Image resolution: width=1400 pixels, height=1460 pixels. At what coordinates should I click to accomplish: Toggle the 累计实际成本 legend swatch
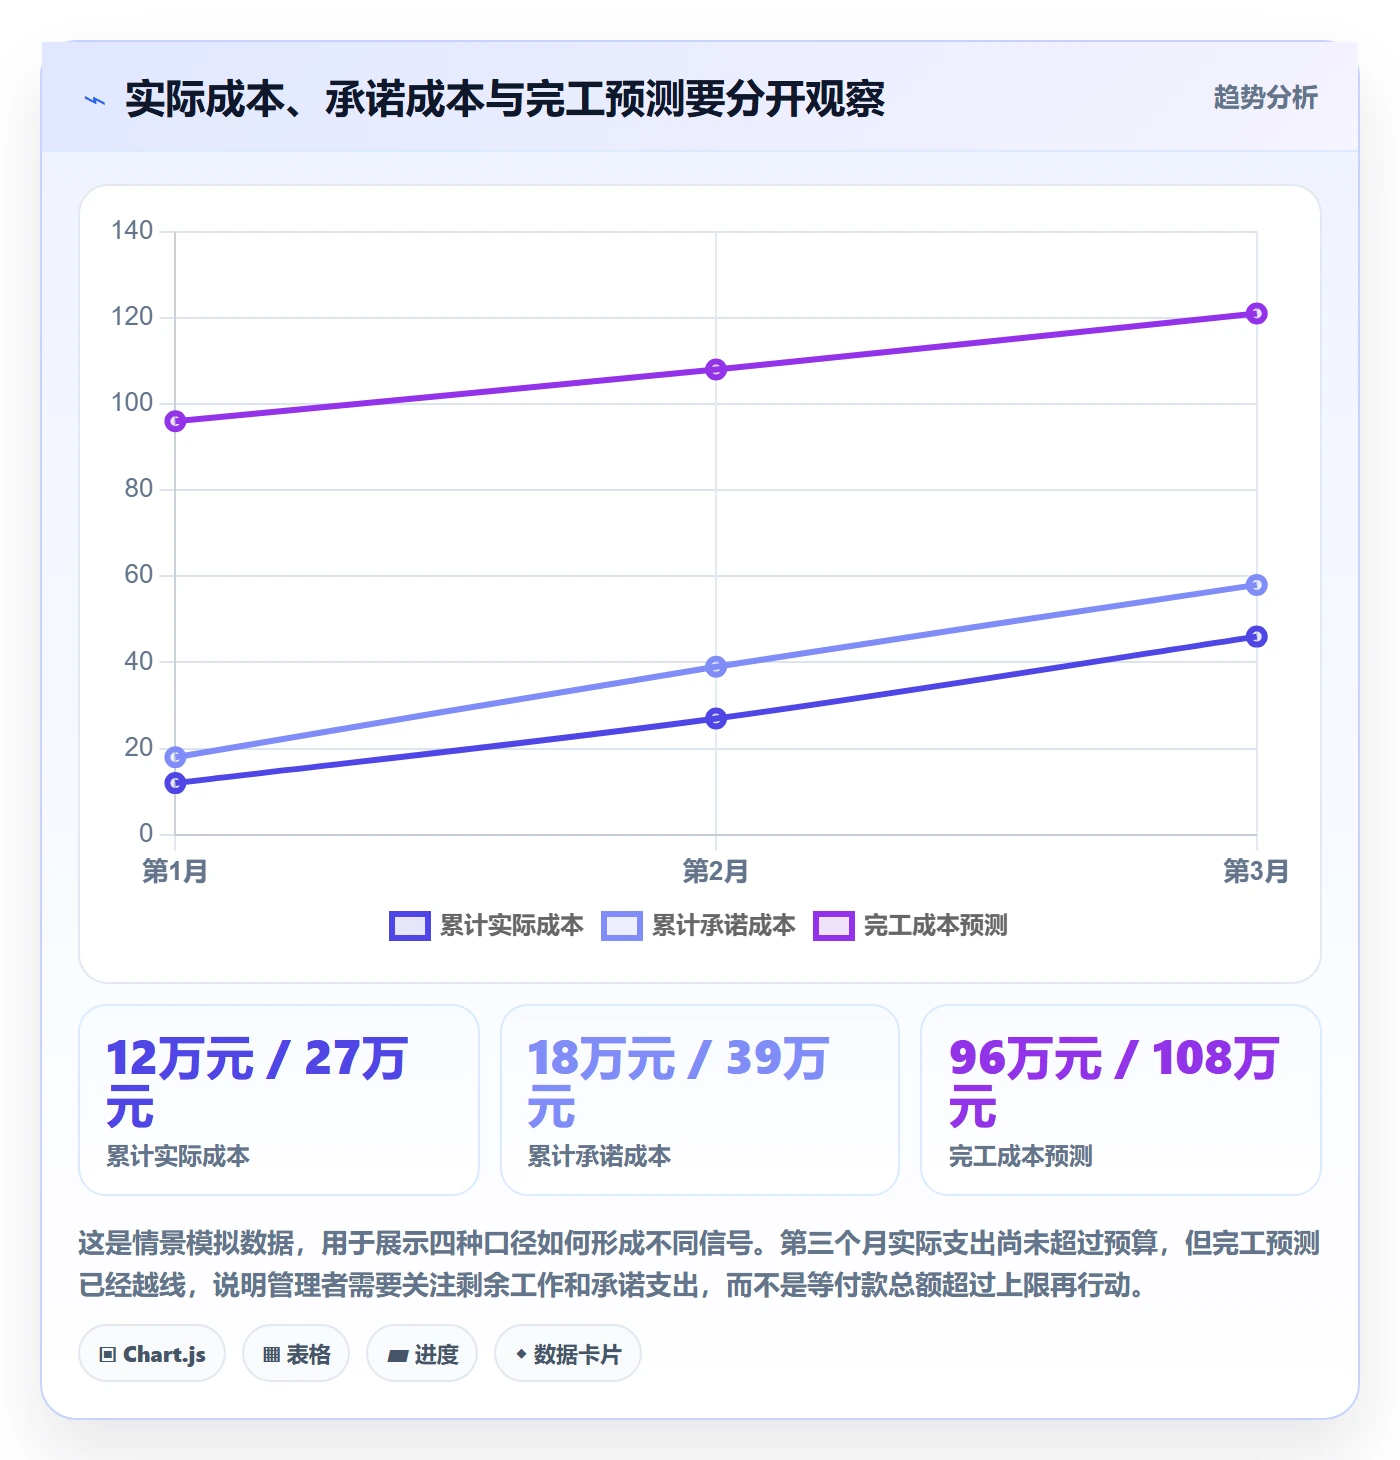pyautogui.click(x=409, y=926)
